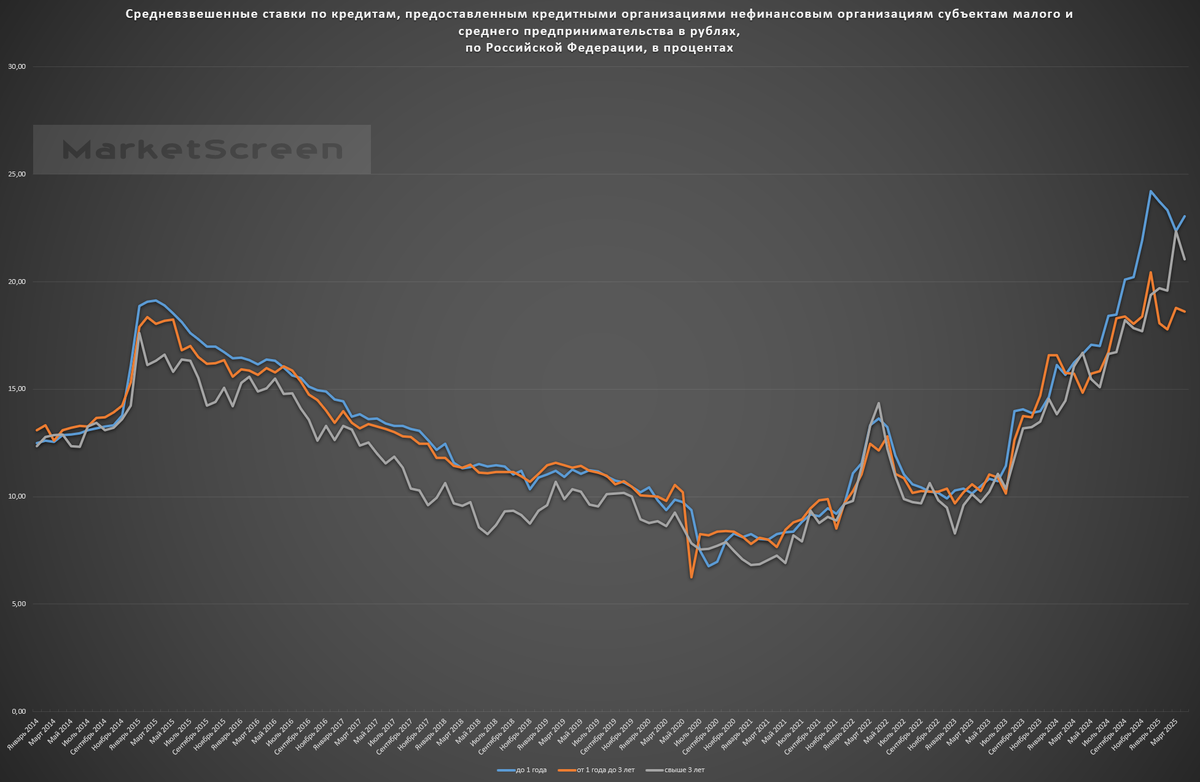Click the 5,00 value on the vertical axis
Viewport: 1200px width, 782px height.
(x=19, y=604)
